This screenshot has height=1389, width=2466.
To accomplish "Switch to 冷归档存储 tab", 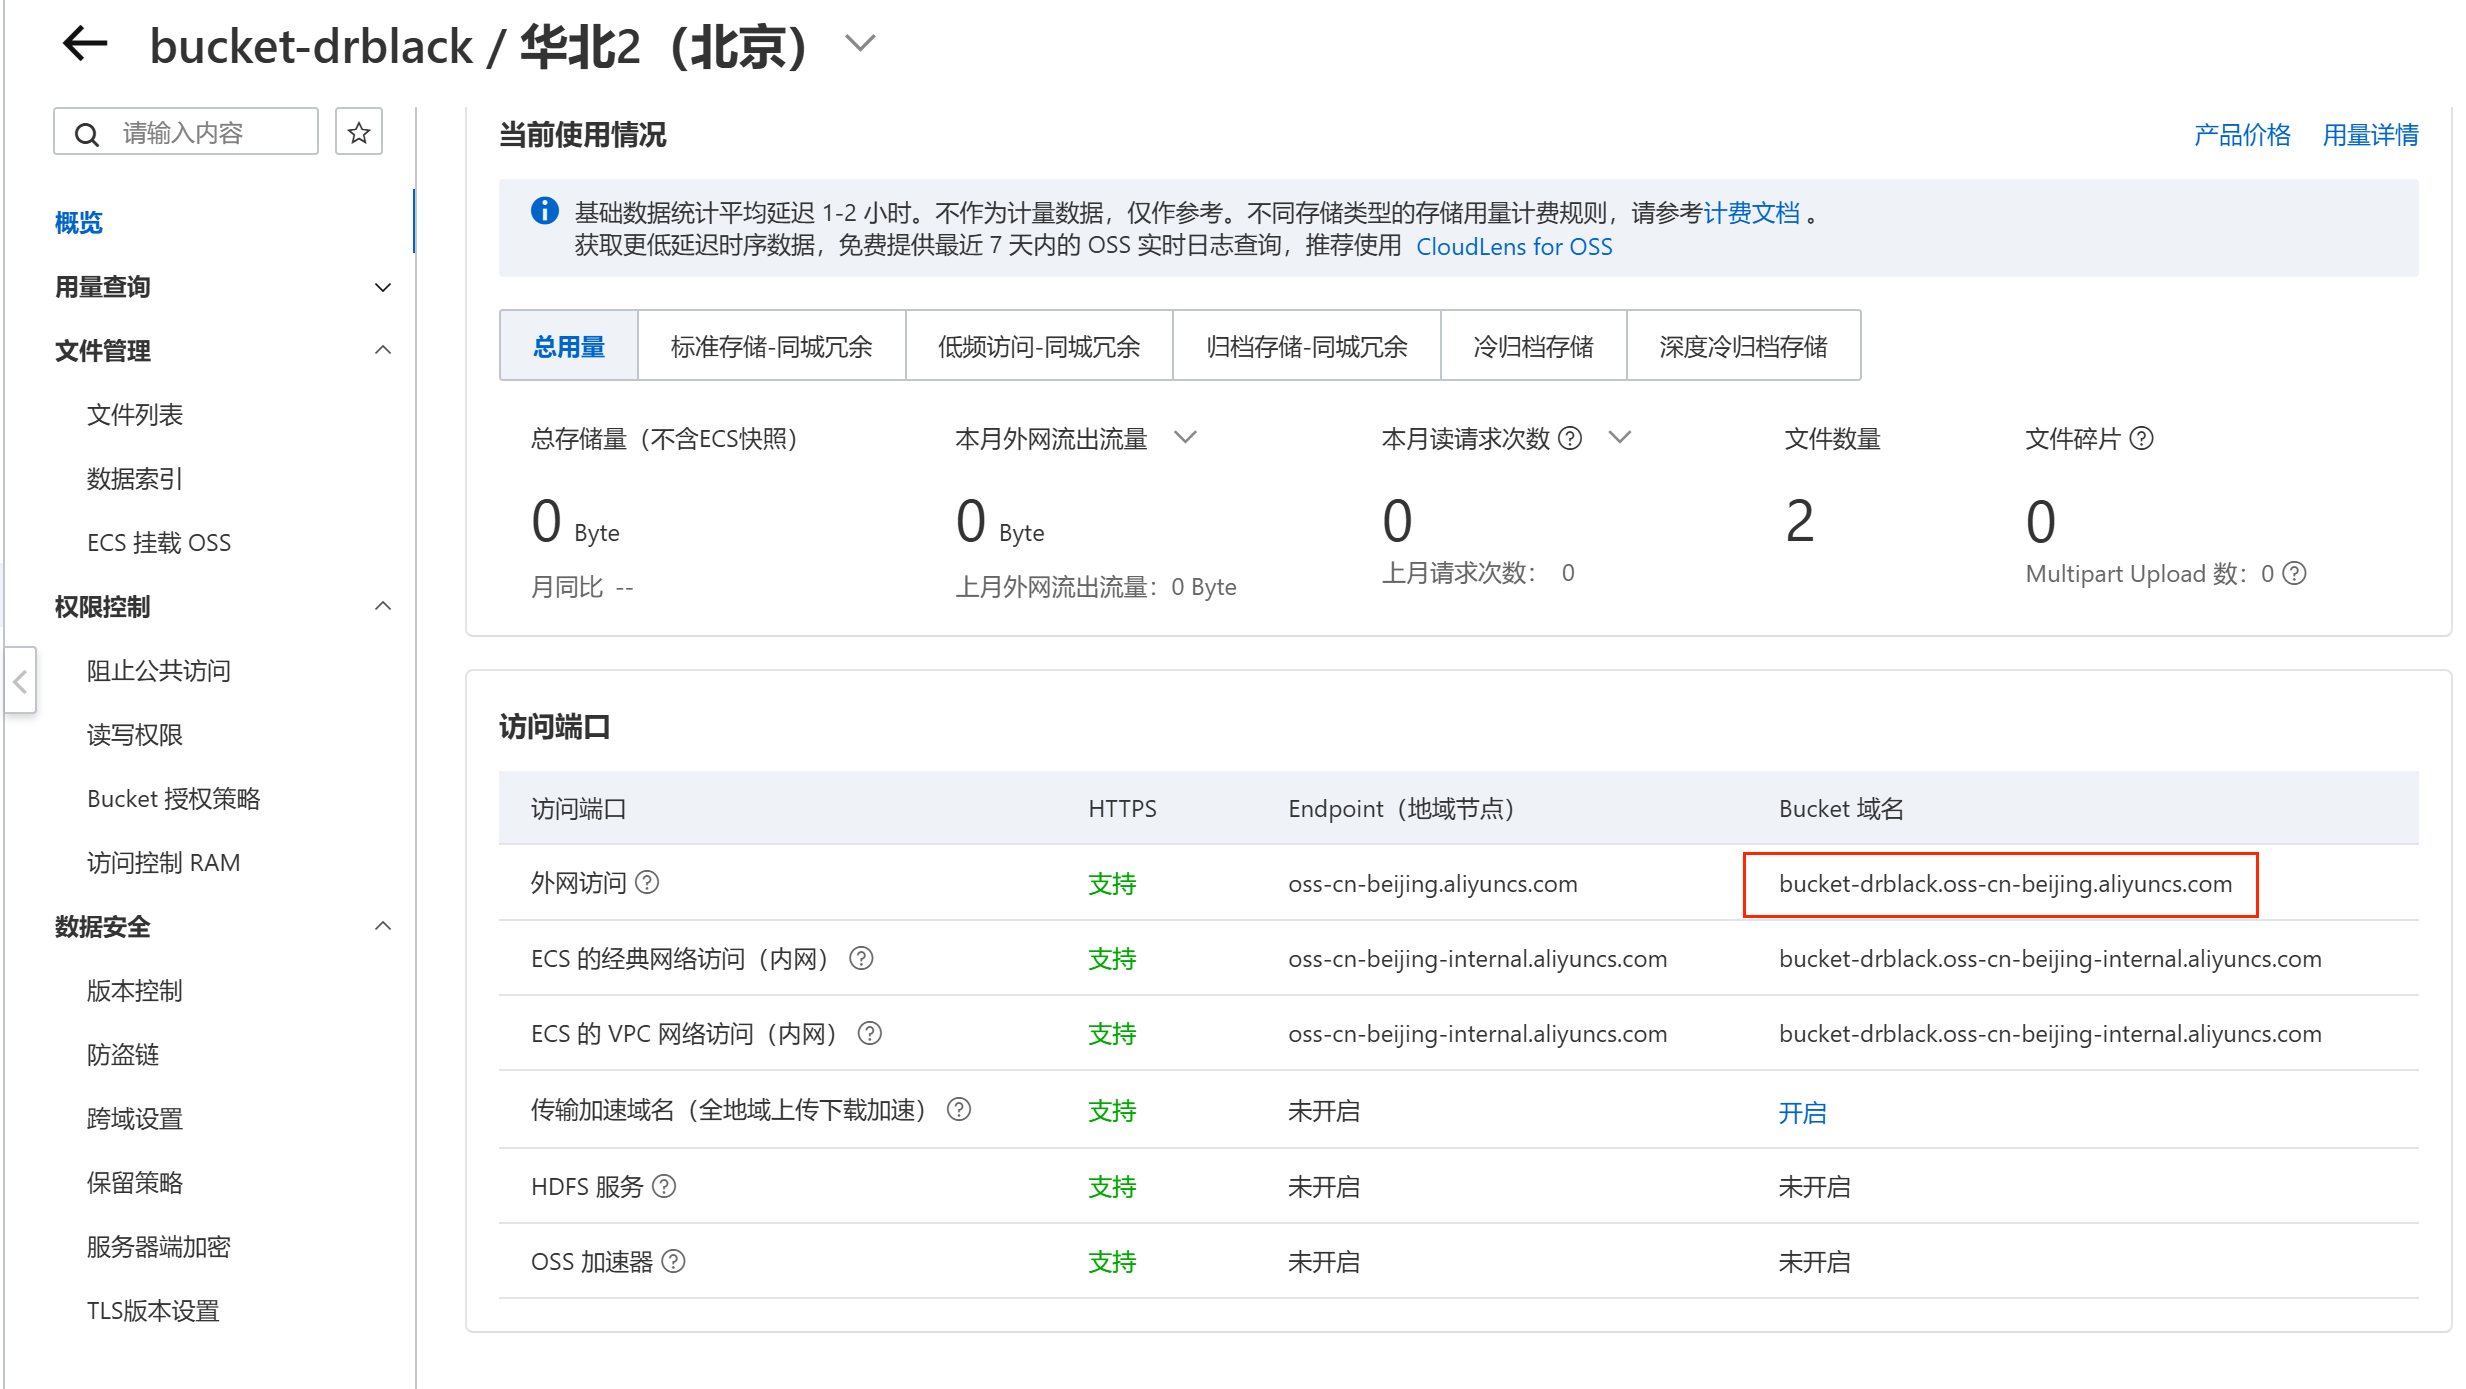I will click(1534, 346).
